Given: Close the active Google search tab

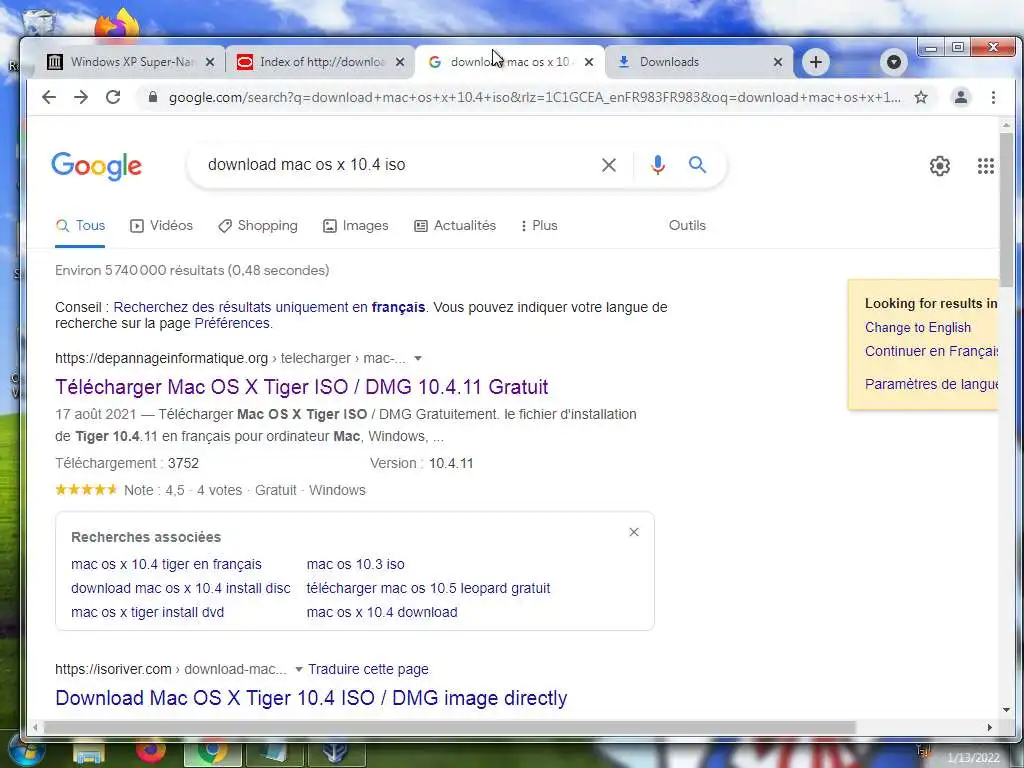Looking at the screenshot, I should click(589, 62).
